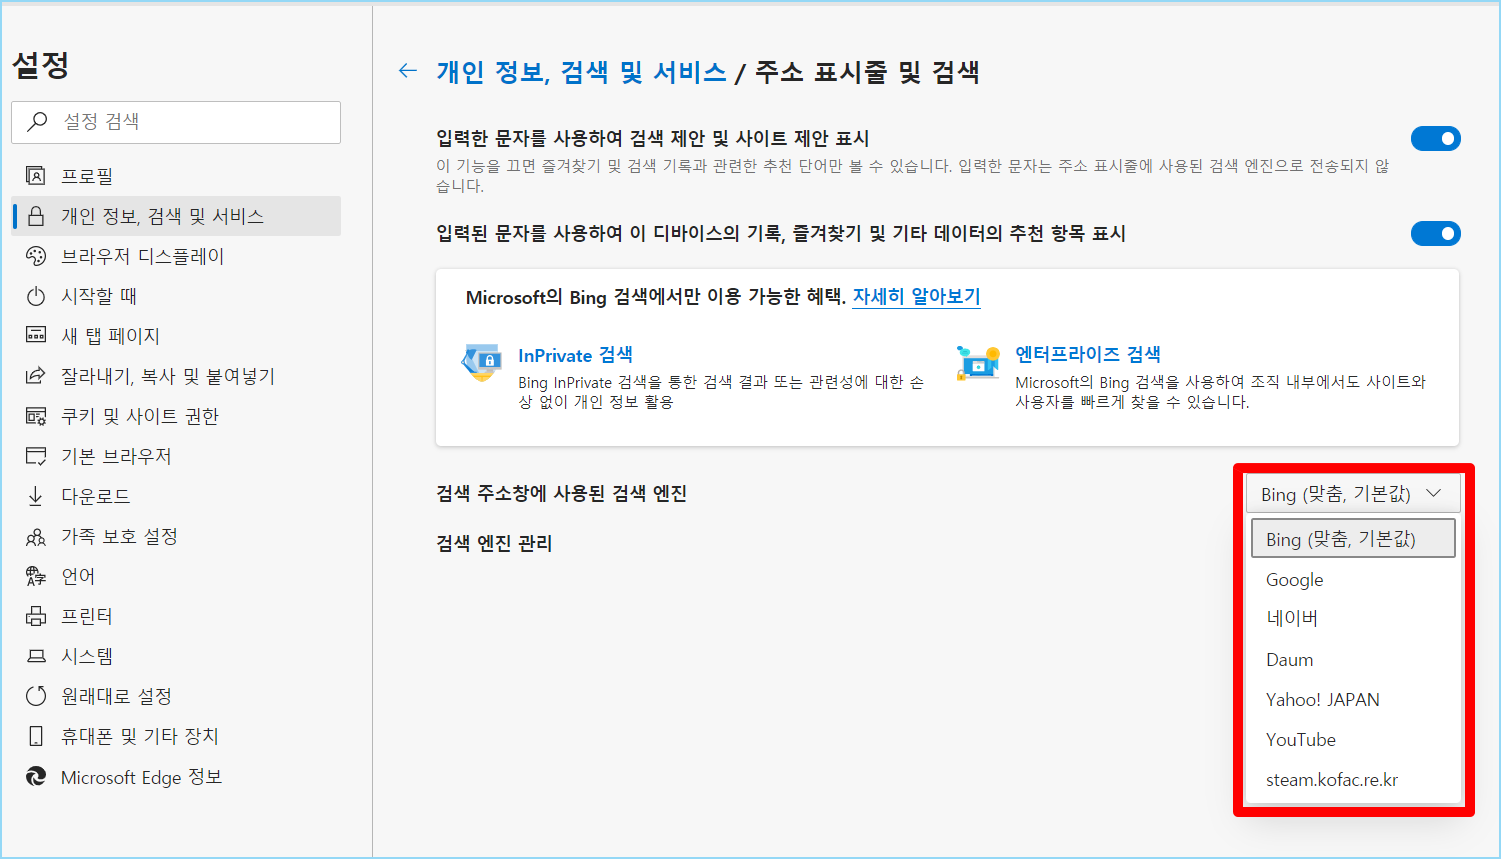This screenshot has height=859, width=1501.
Task: Toggle search and site suggestions switch
Action: (x=1435, y=138)
